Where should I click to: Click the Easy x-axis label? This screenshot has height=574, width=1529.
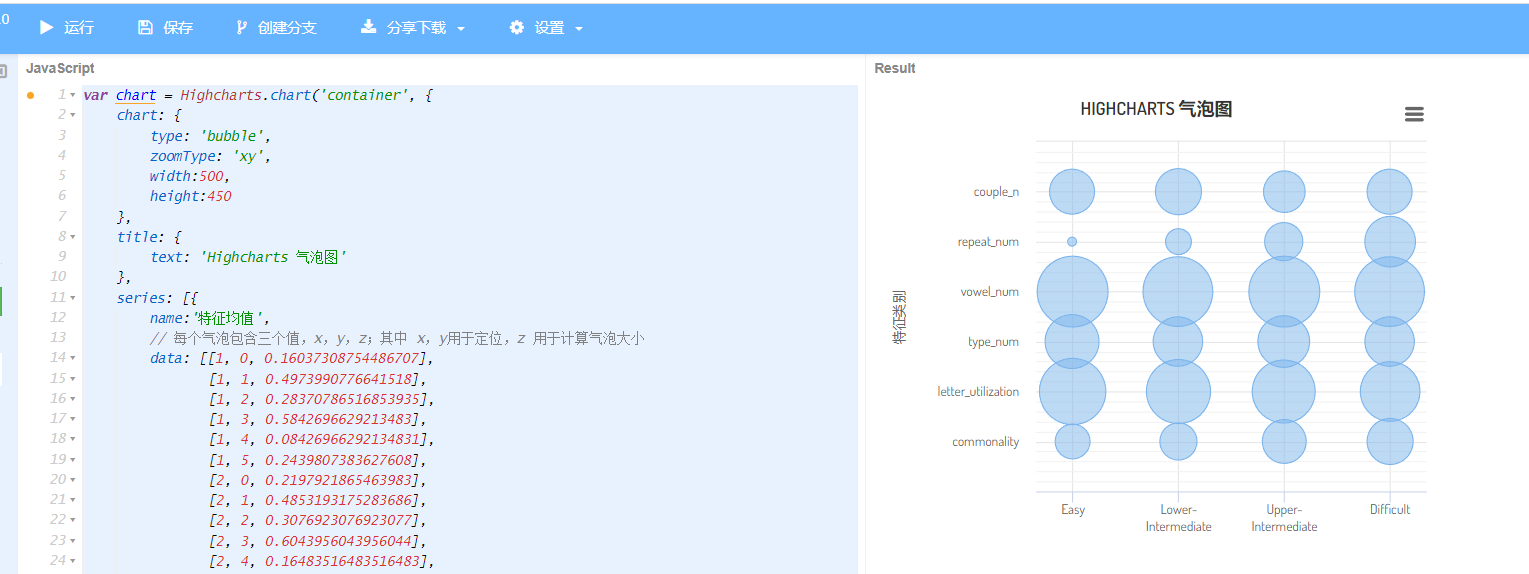[x=1073, y=509]
